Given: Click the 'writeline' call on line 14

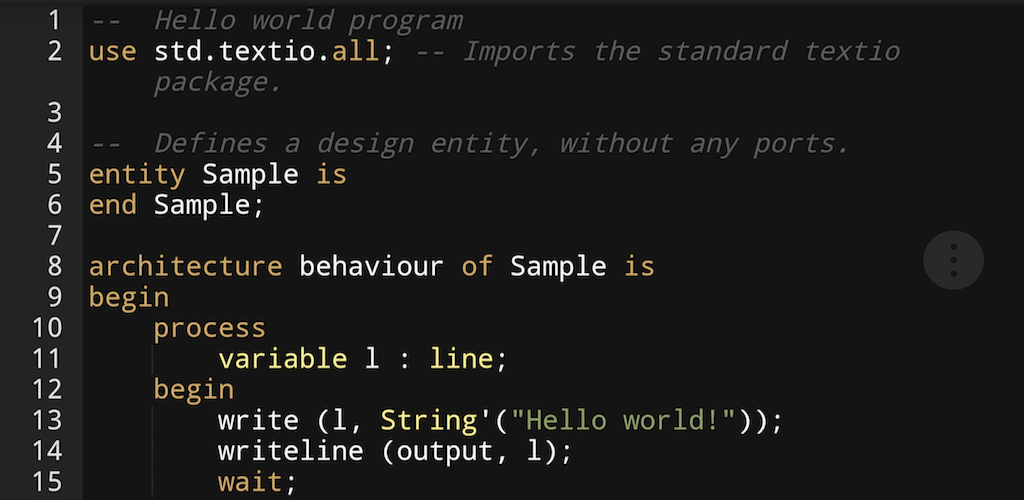Looking at the screenshot, I should pos(291,450).
